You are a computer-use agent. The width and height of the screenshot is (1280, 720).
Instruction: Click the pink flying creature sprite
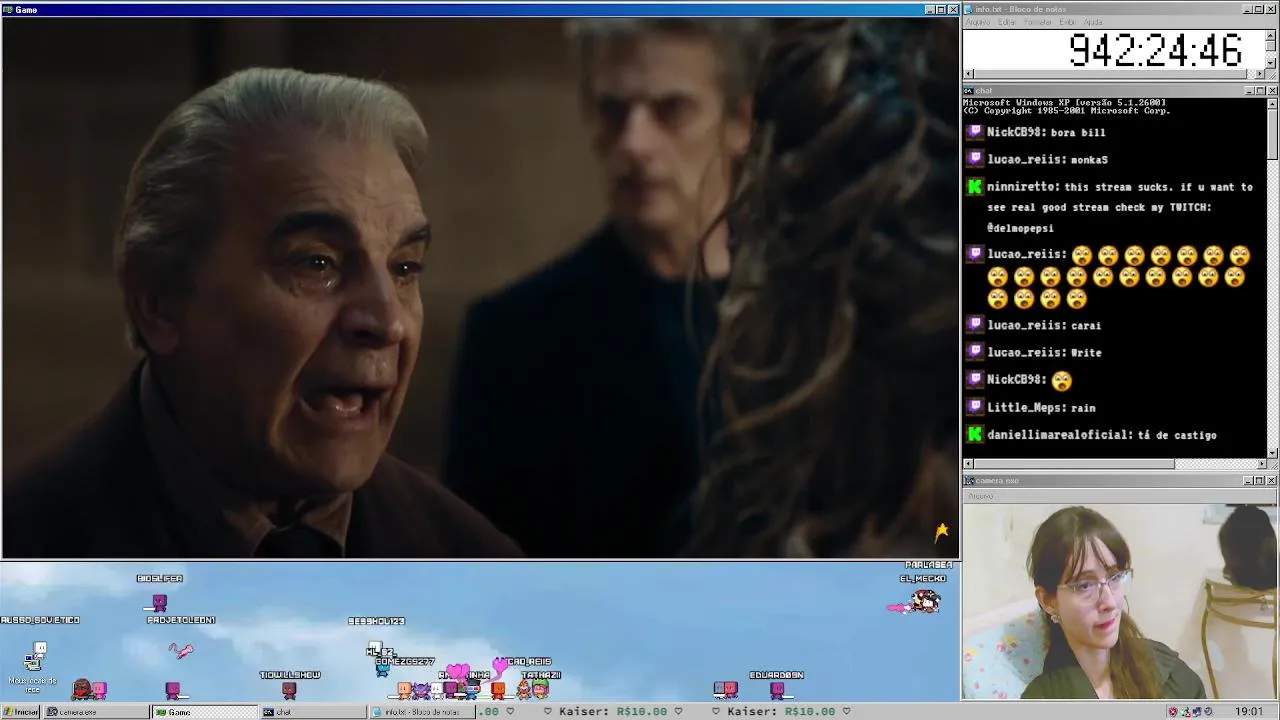tap(181, 651)
